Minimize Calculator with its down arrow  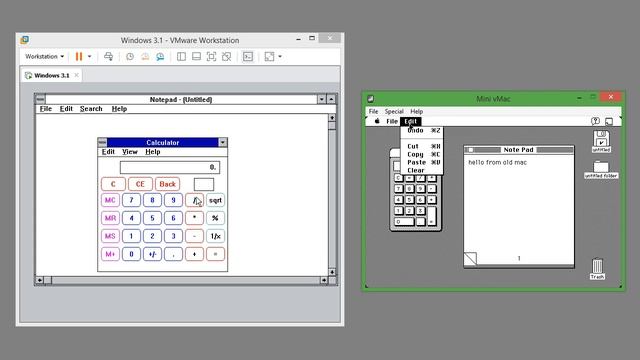(222, 142)
